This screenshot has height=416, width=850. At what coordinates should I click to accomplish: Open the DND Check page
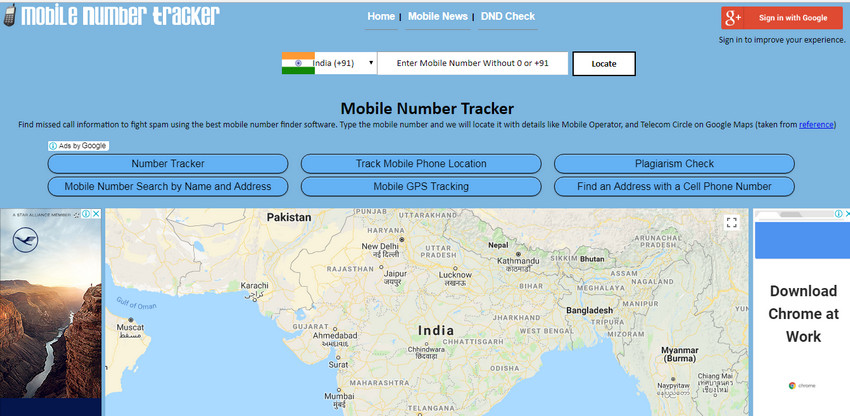tap(506, 17)
